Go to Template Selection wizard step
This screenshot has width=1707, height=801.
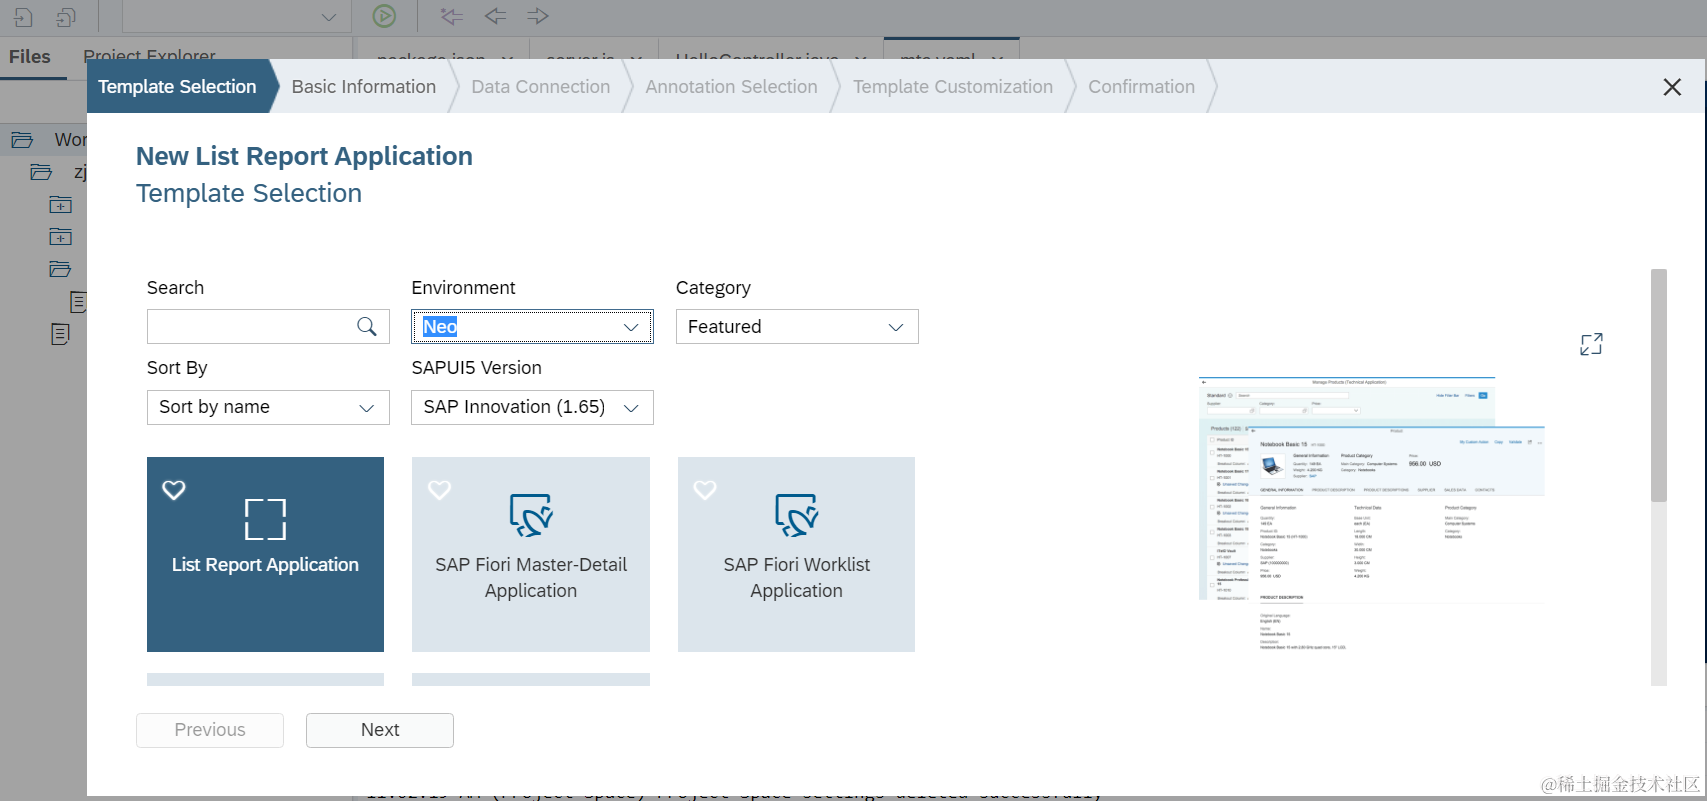pos(177,87)
